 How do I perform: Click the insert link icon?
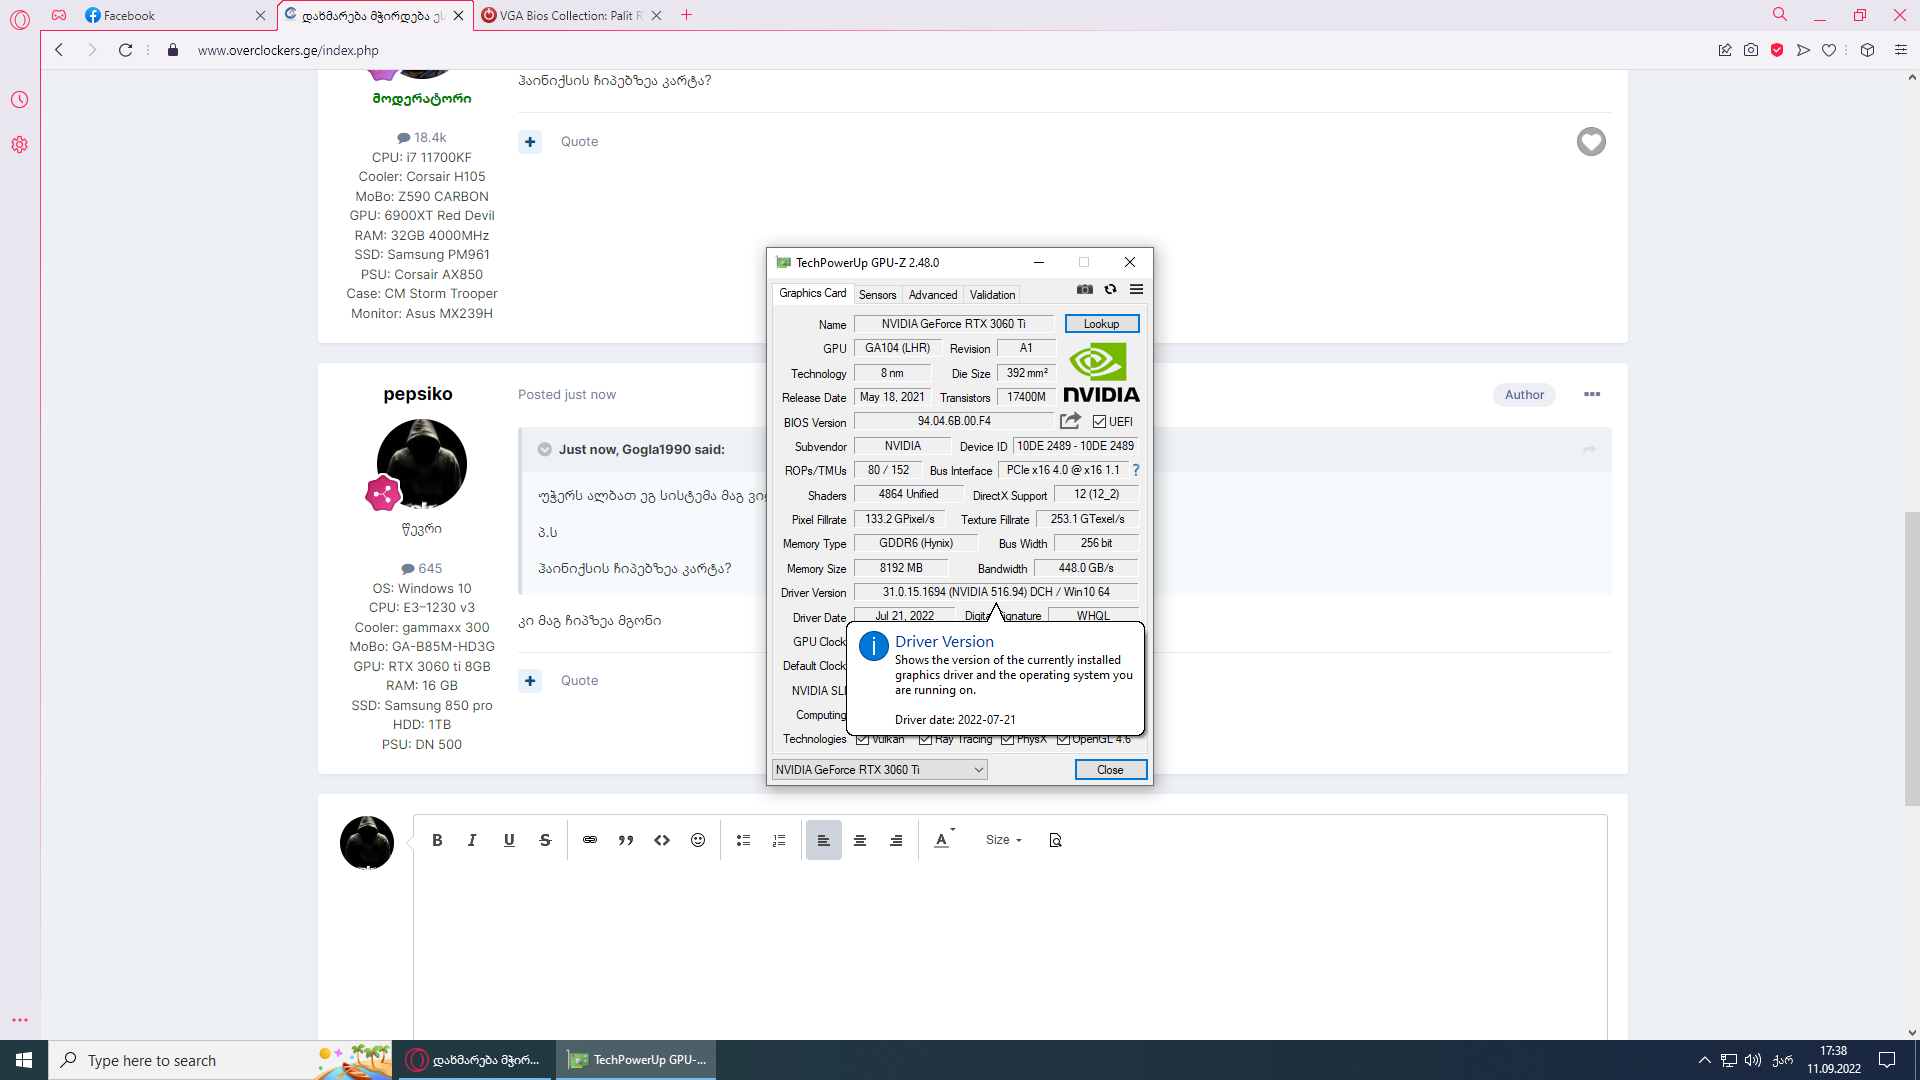[590, 840]
